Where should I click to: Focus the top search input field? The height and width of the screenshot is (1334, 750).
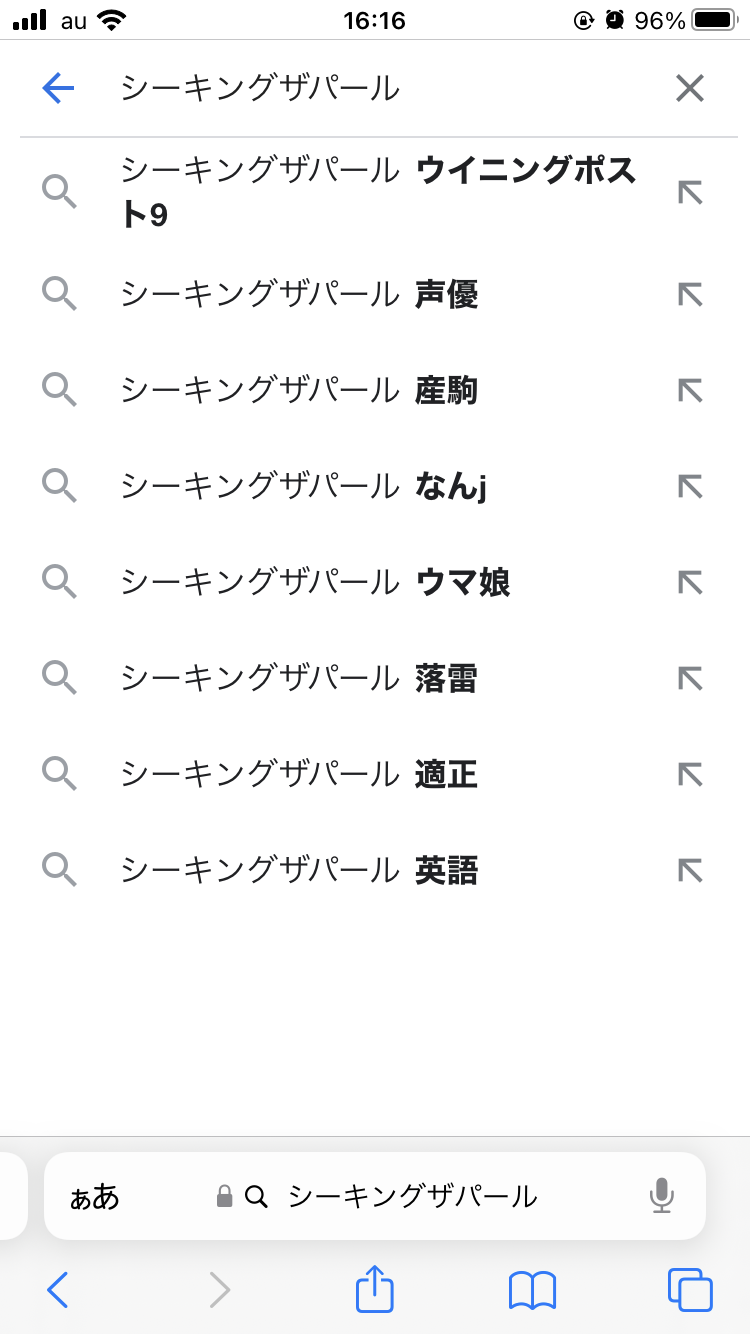[x=380, y=89]
